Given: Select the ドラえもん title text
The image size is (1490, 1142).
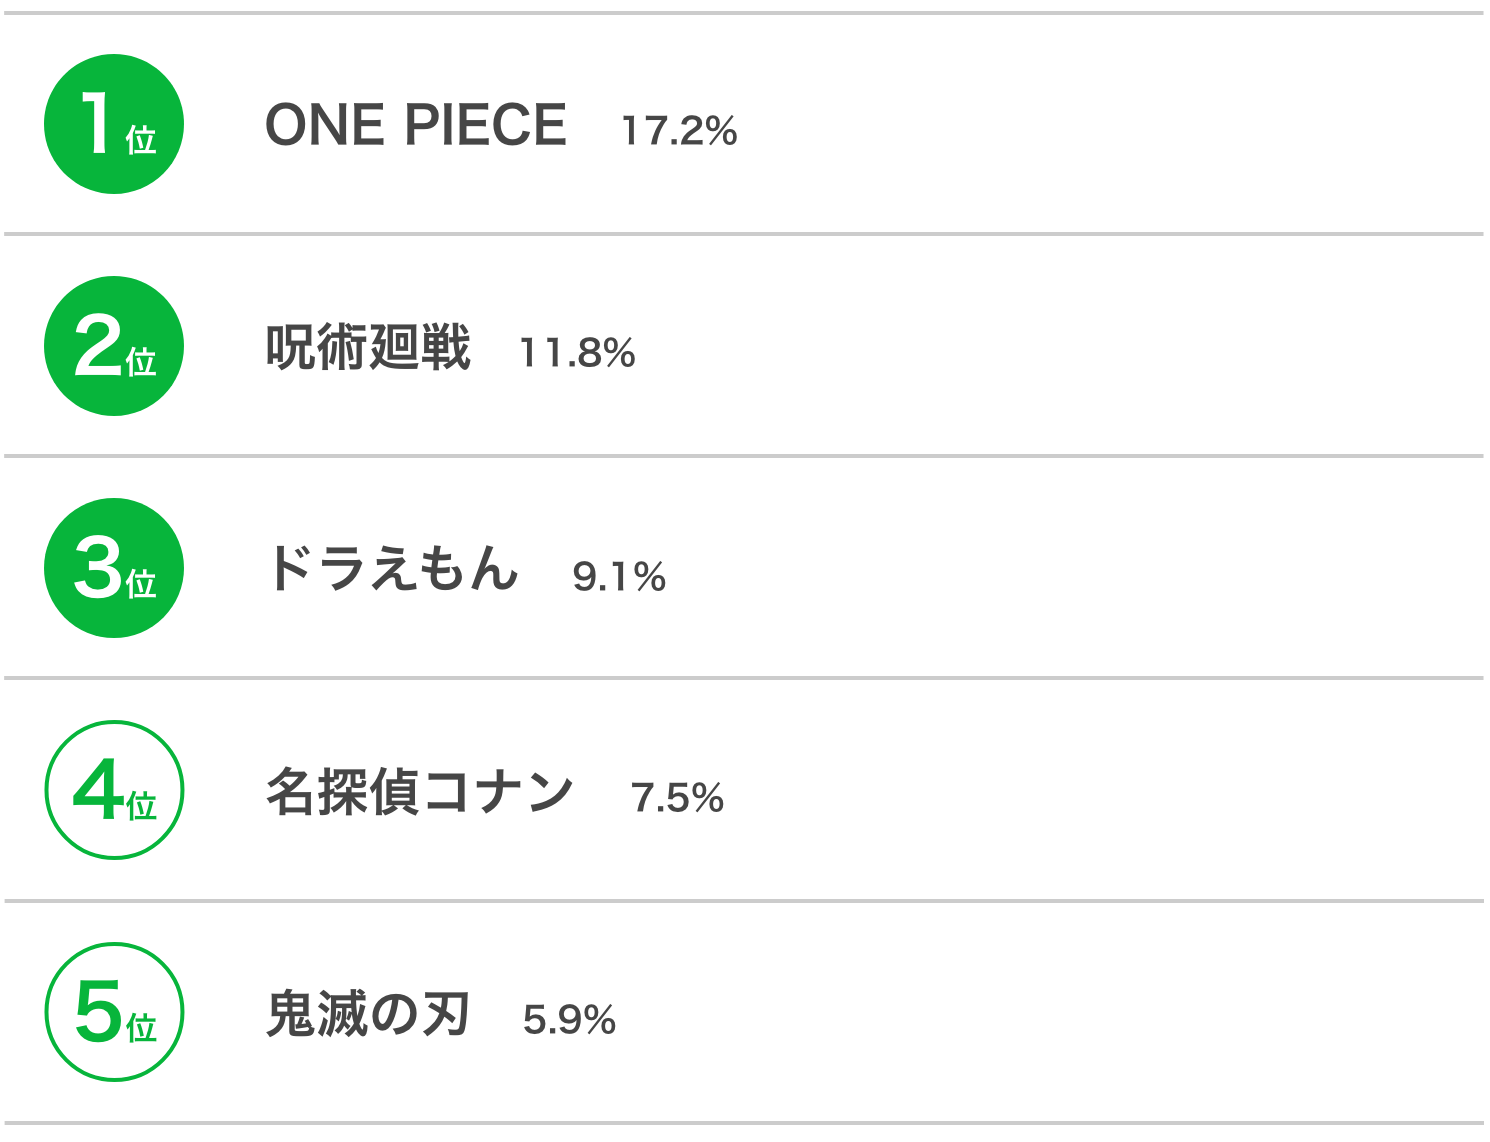Looking at the screenshot, I should pyautogui.click(x=392, y=569).
